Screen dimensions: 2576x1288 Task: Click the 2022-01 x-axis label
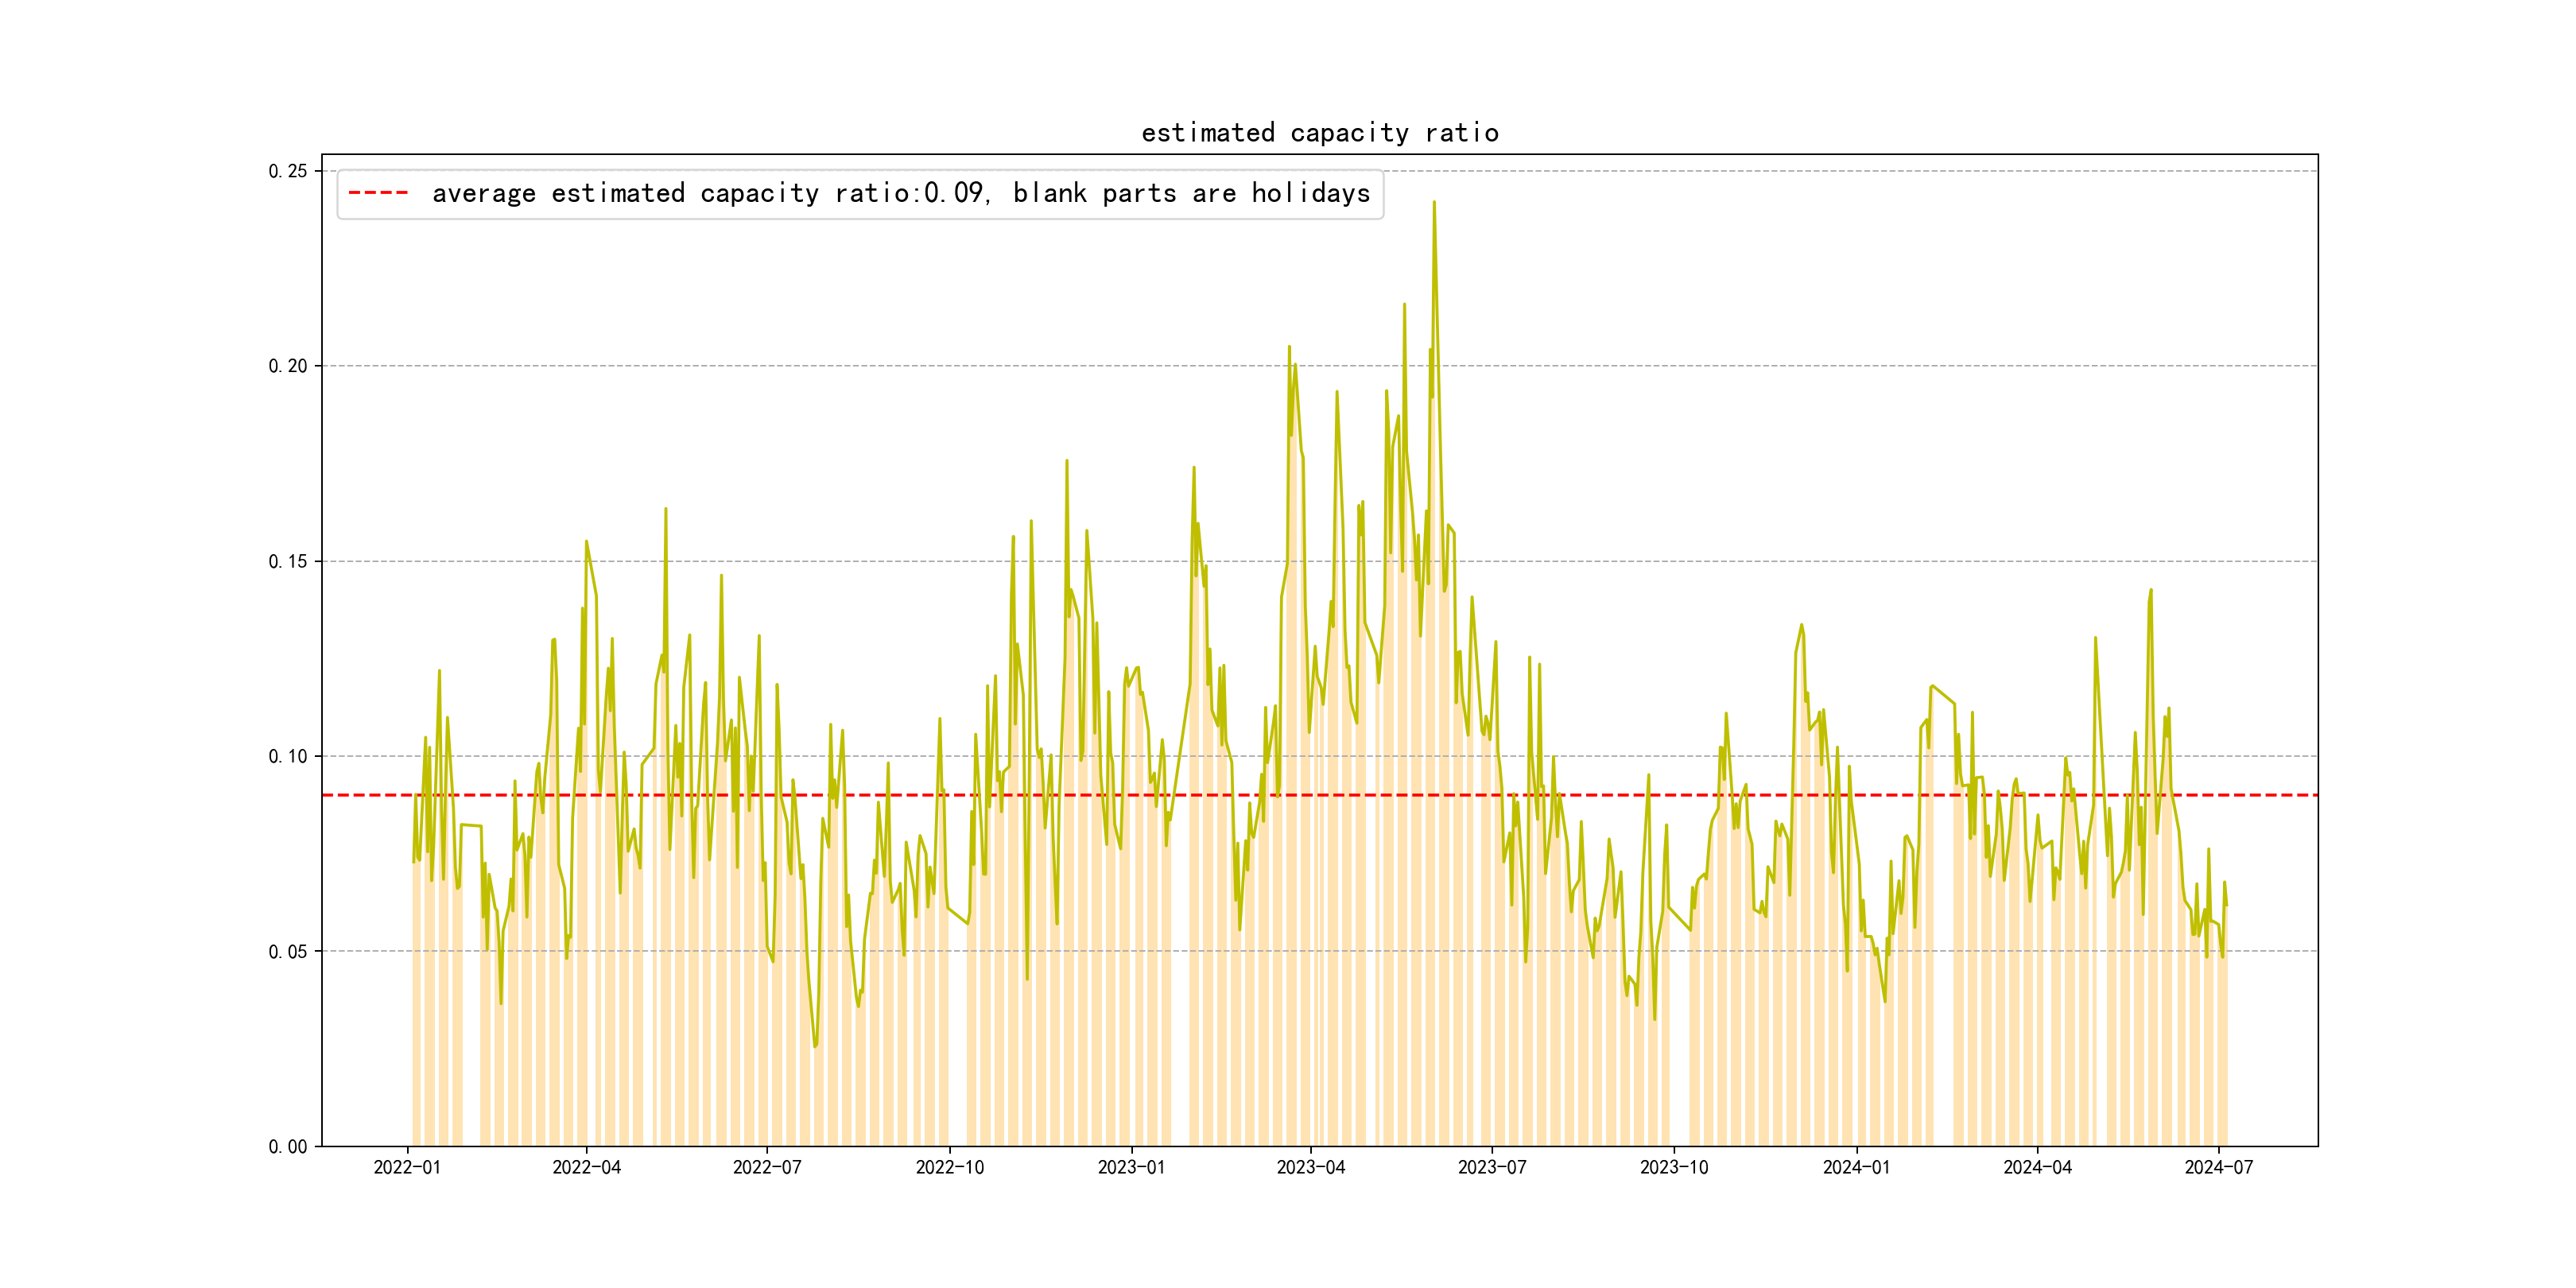pos(407,1167)
